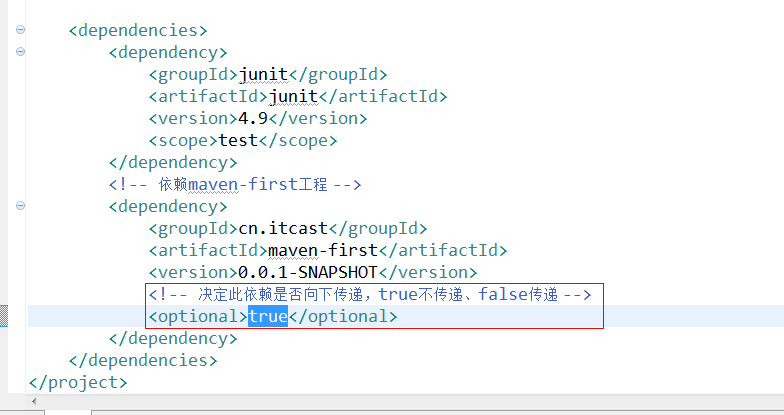Click the opening <optional> tag
The width and height of the screenshot is (784, 415).
coord(197,316)
